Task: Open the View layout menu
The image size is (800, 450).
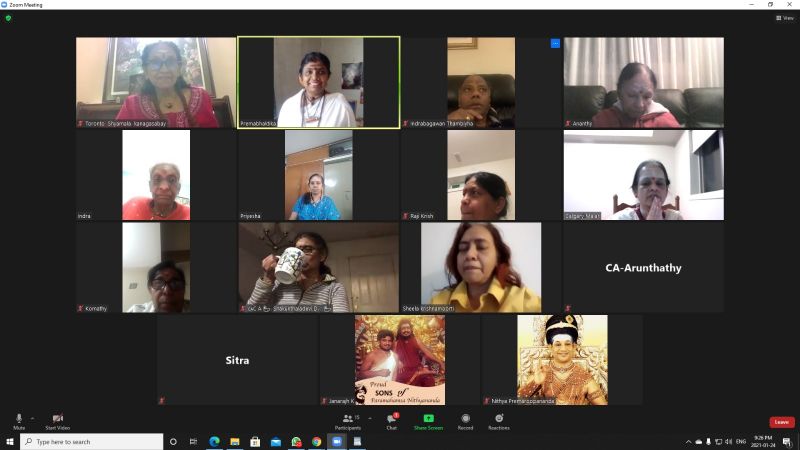Action: [784, 18]
